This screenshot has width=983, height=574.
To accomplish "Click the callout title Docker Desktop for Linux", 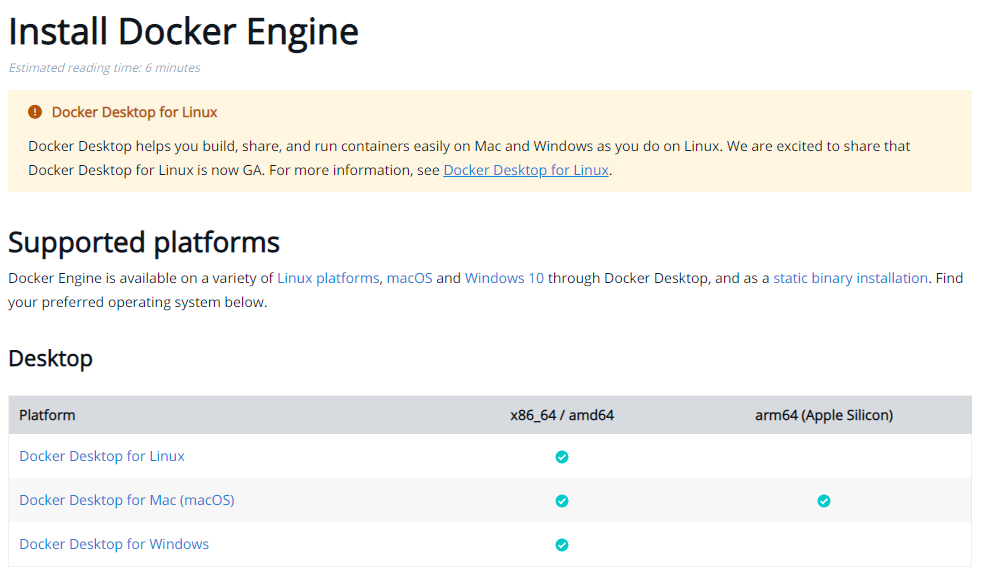I will pyautogui.click(x=134, y=112).
